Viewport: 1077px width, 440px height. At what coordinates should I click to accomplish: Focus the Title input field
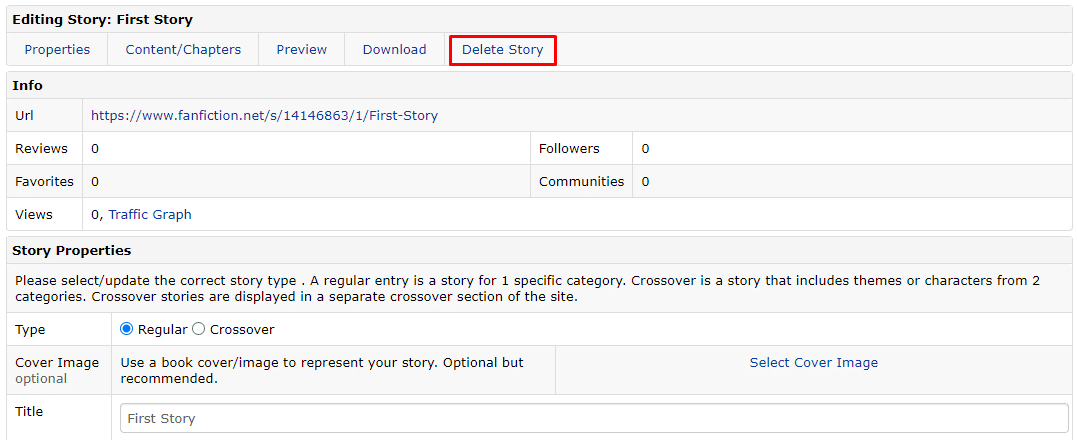pos(594,418)
